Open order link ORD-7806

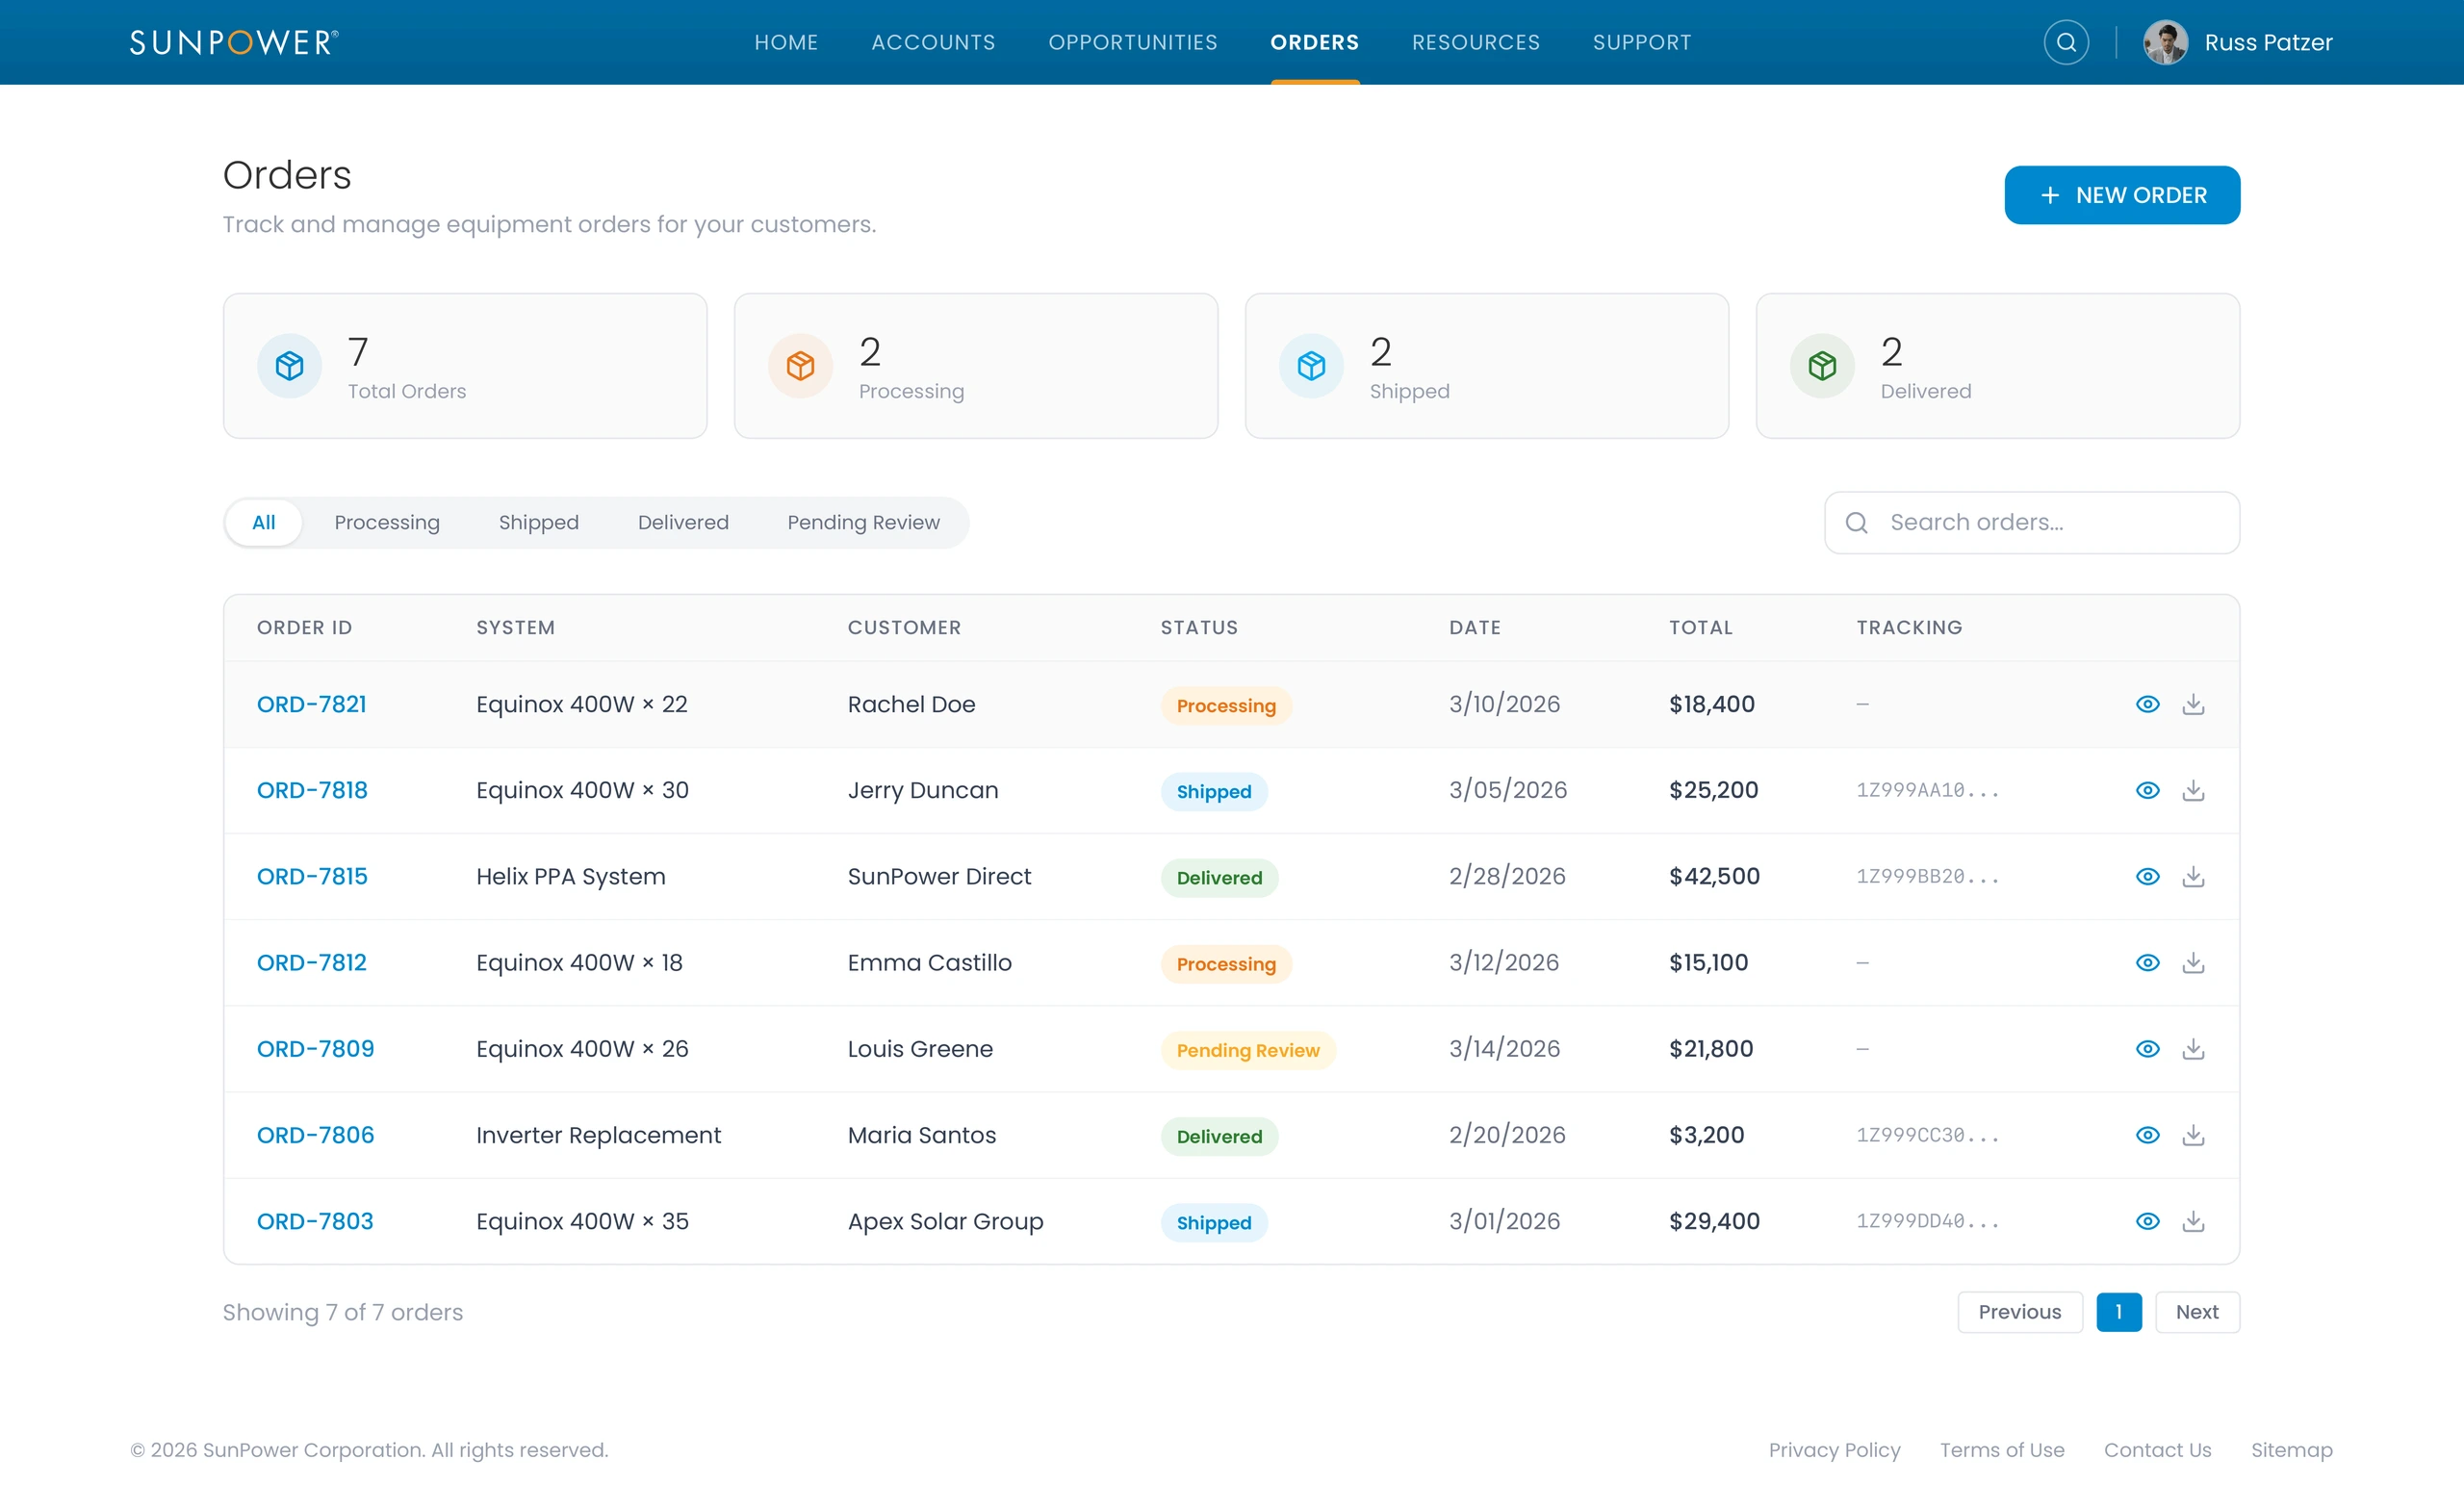pos(315,1134)
